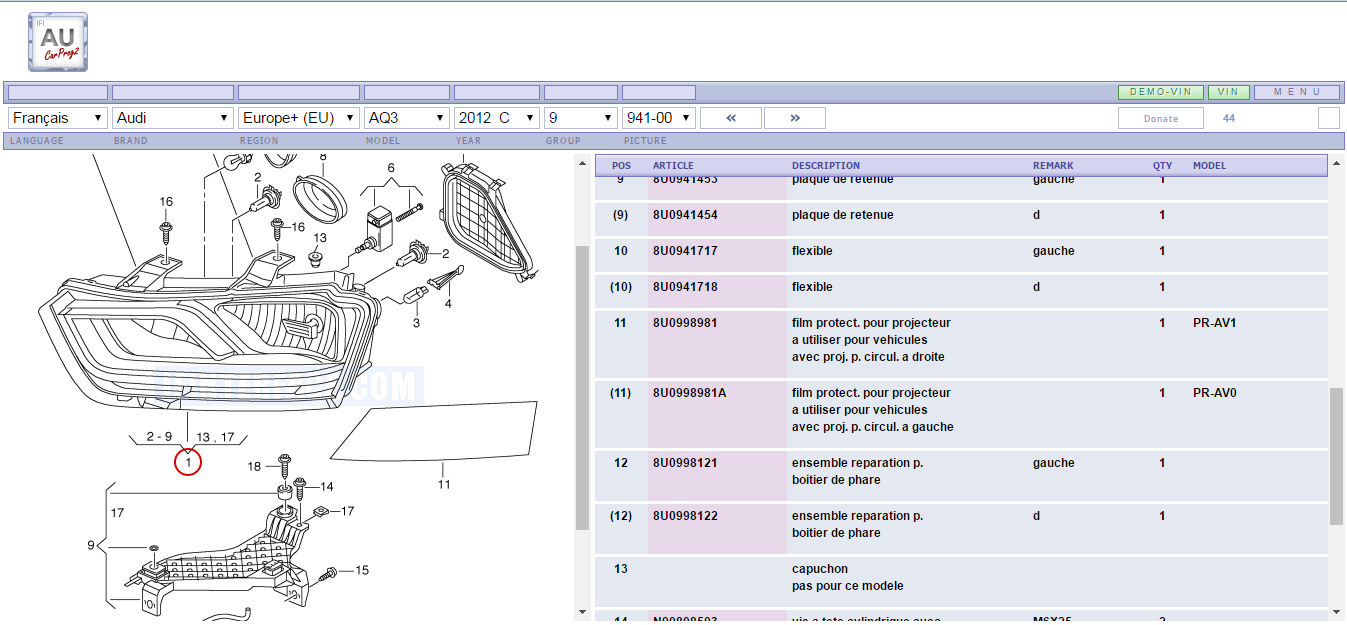
Task: Expand the Year dropdown 2012 C
Action: [x=497, y=118]
